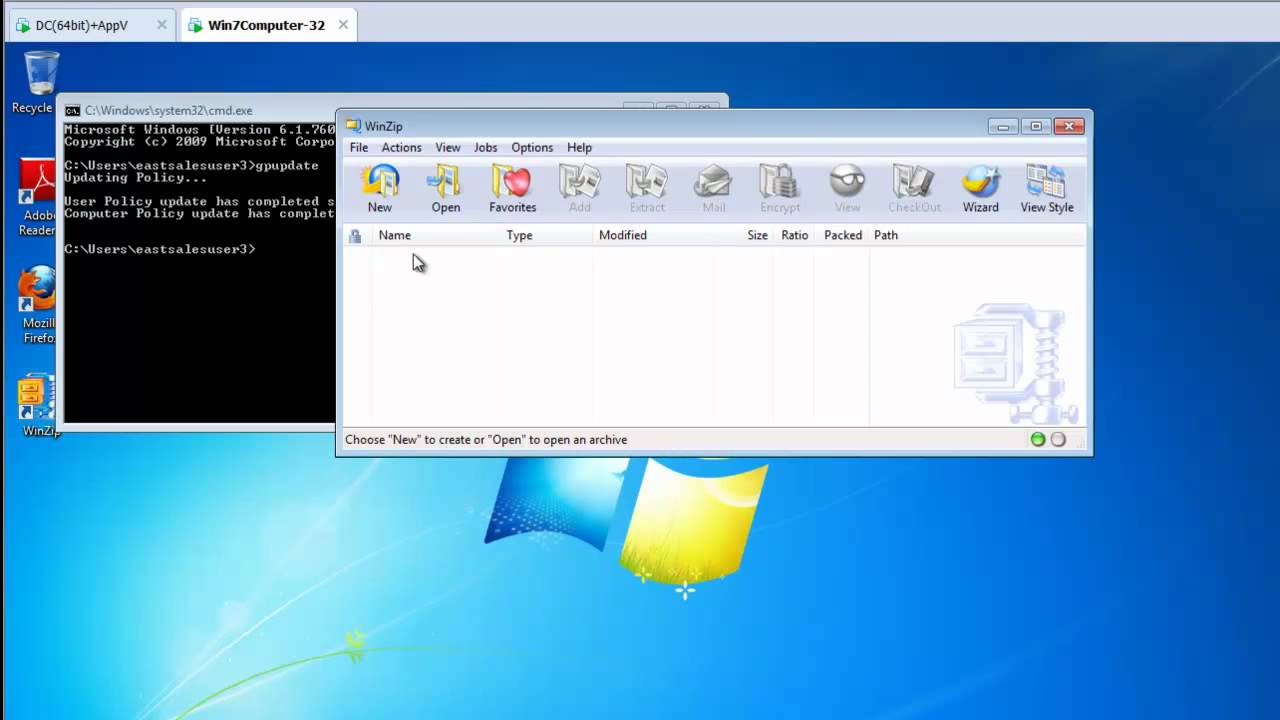Click the gray status light in WinZip
Screen dimensions: 1280x720
[1058, 439]
